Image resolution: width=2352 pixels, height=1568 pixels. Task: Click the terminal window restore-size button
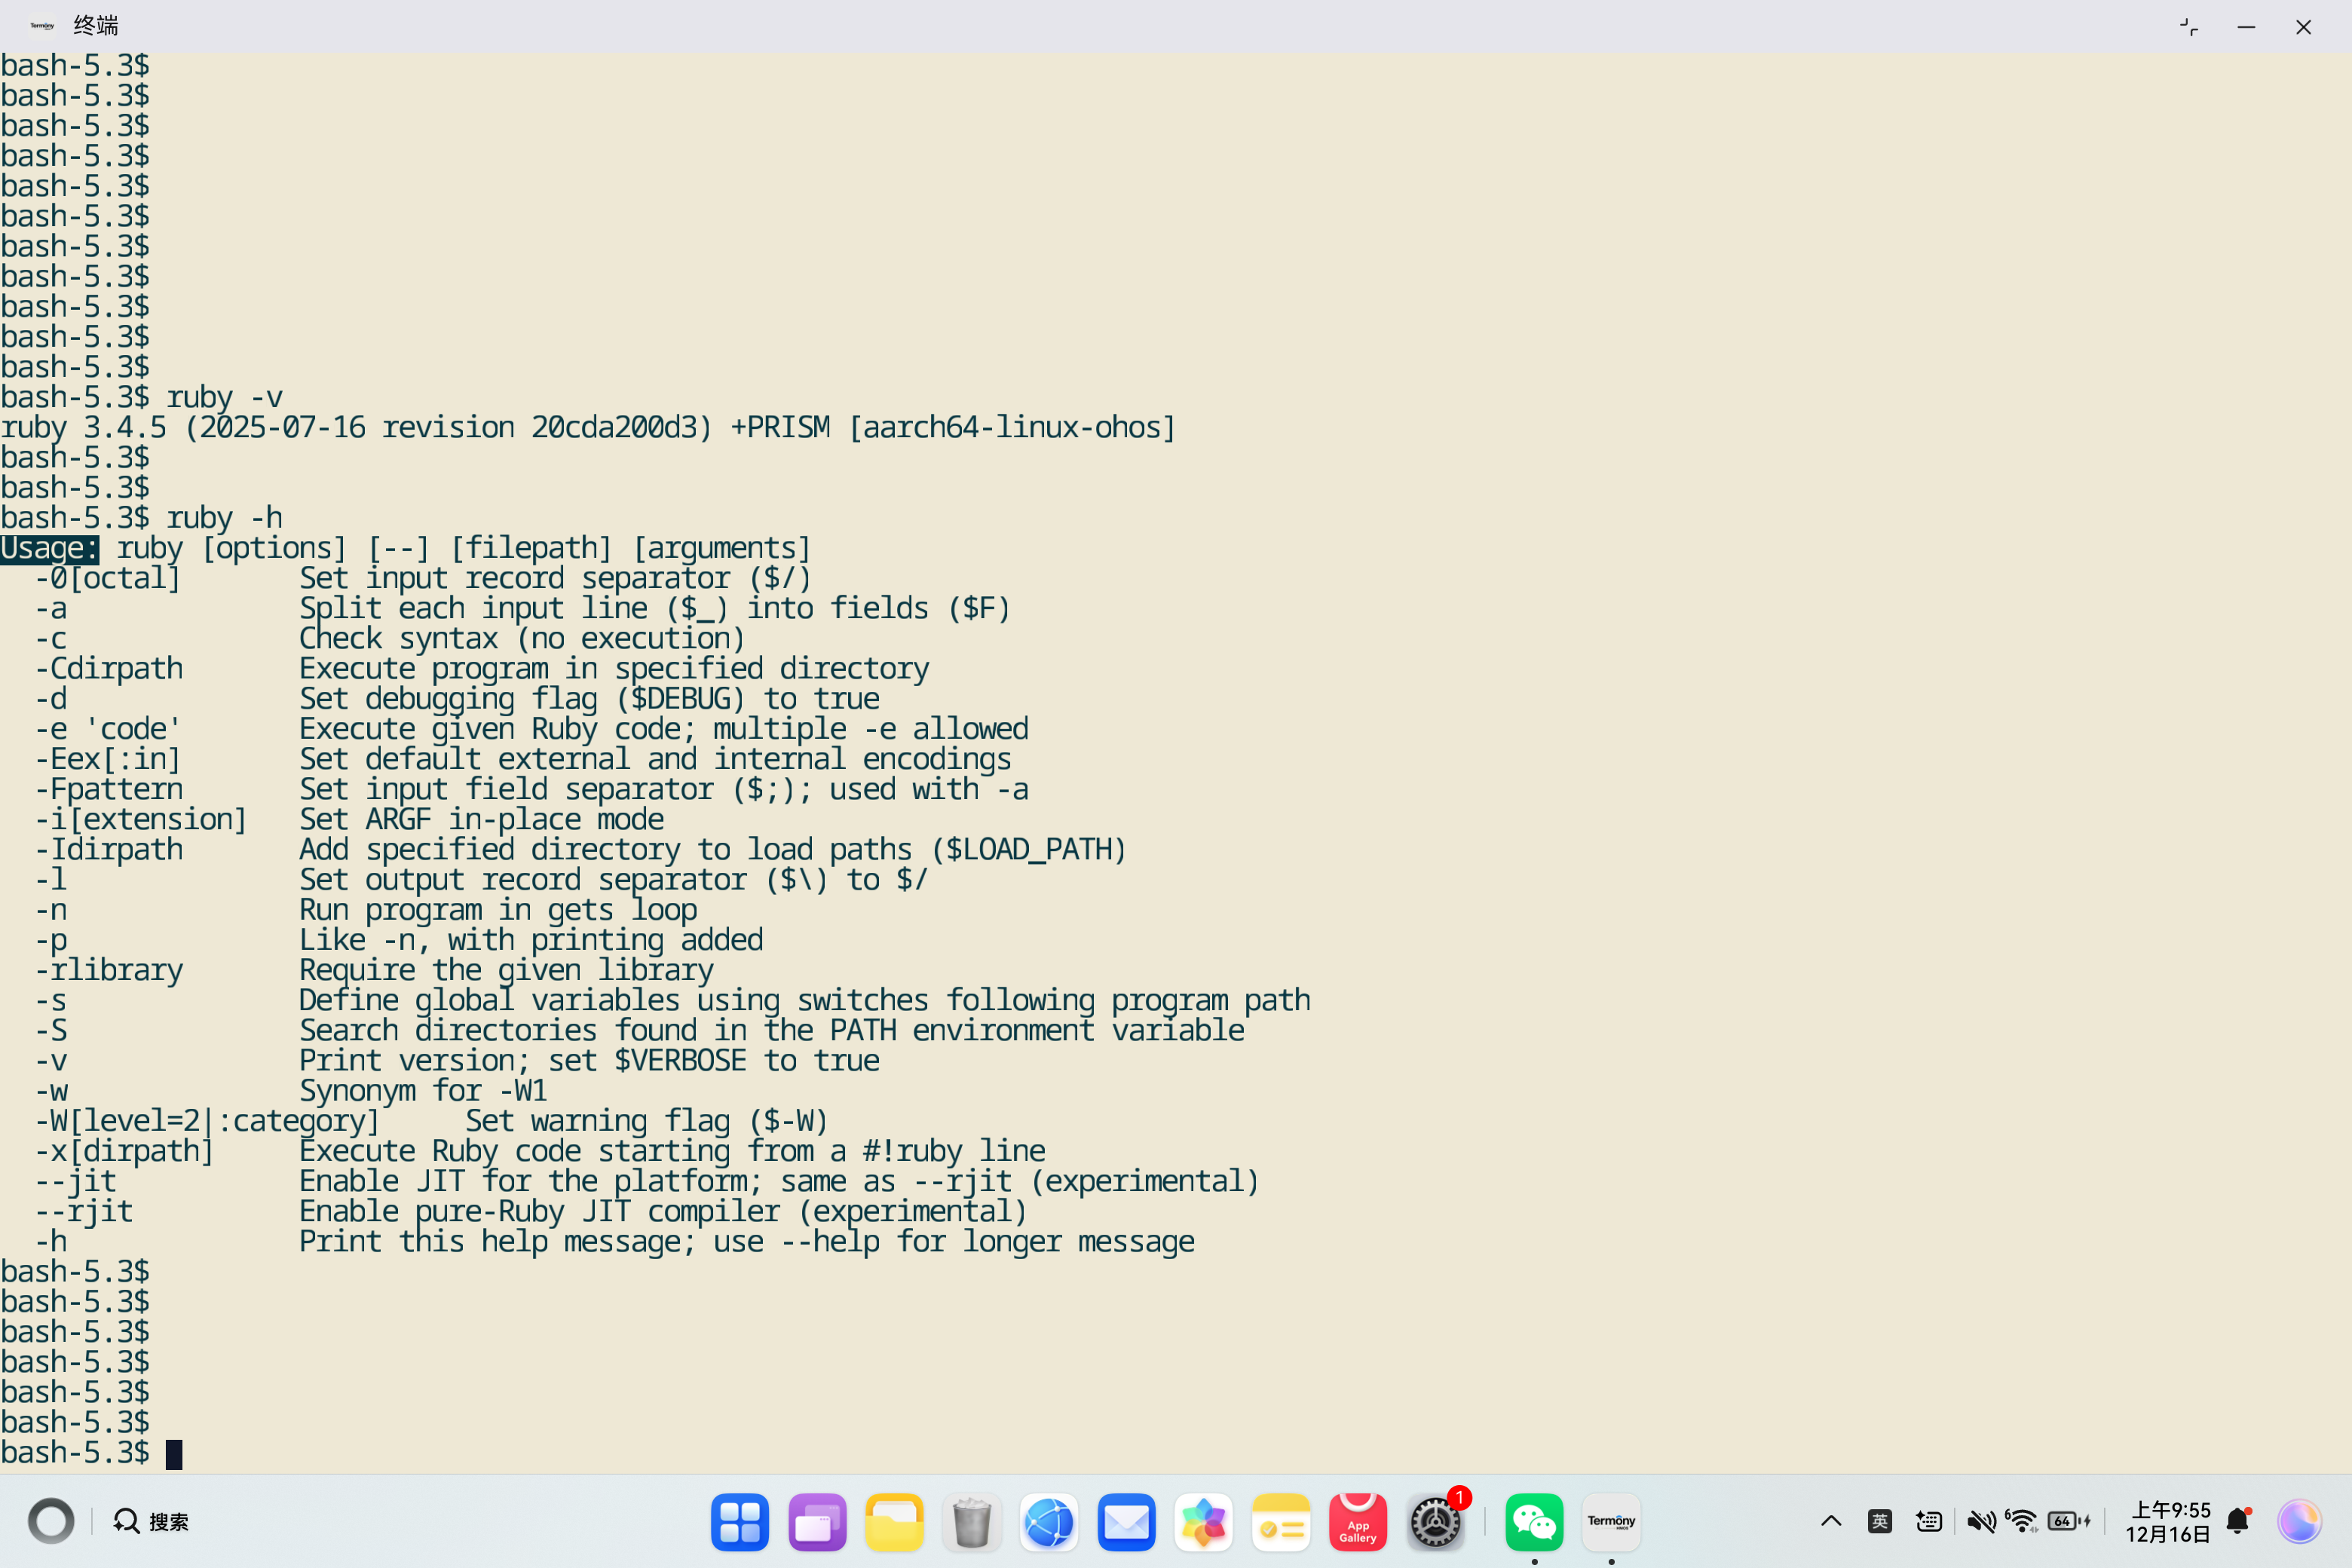2189,27
